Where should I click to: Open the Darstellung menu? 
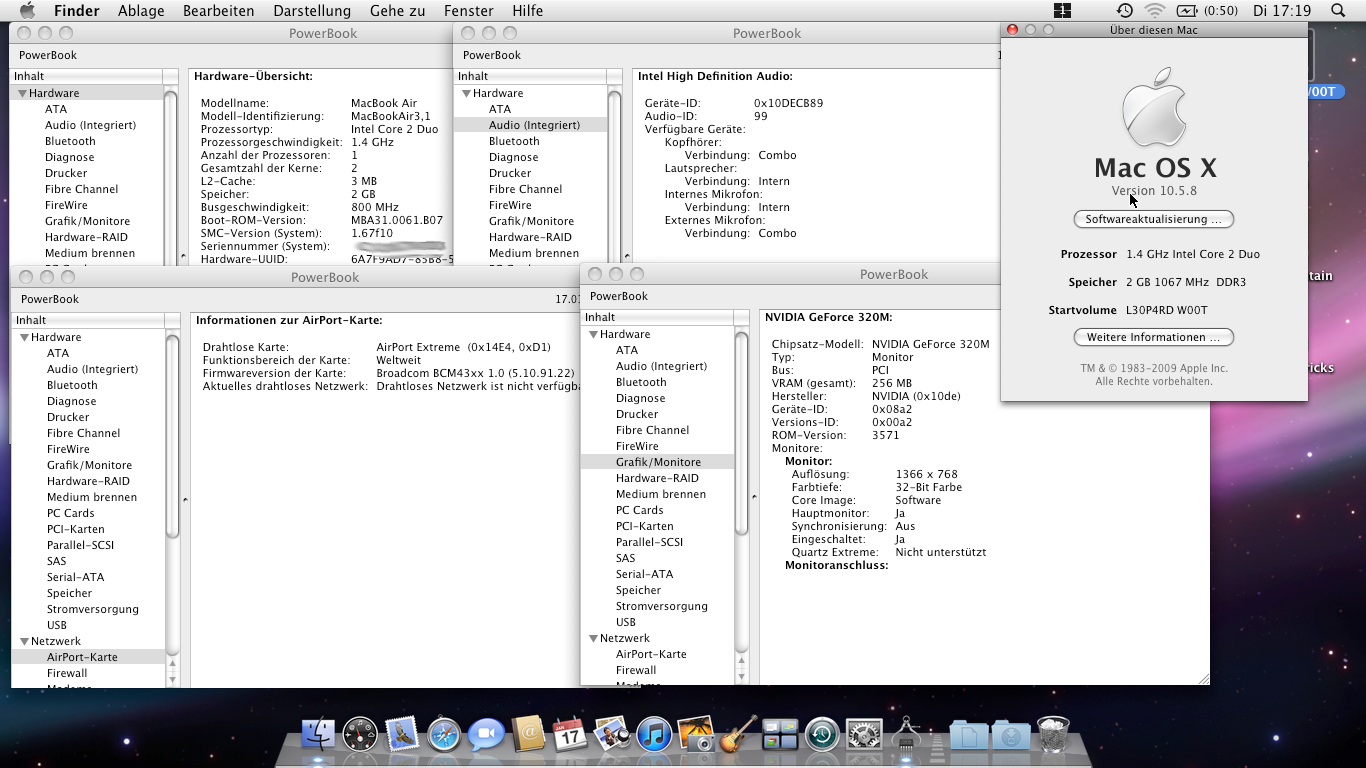312,11
